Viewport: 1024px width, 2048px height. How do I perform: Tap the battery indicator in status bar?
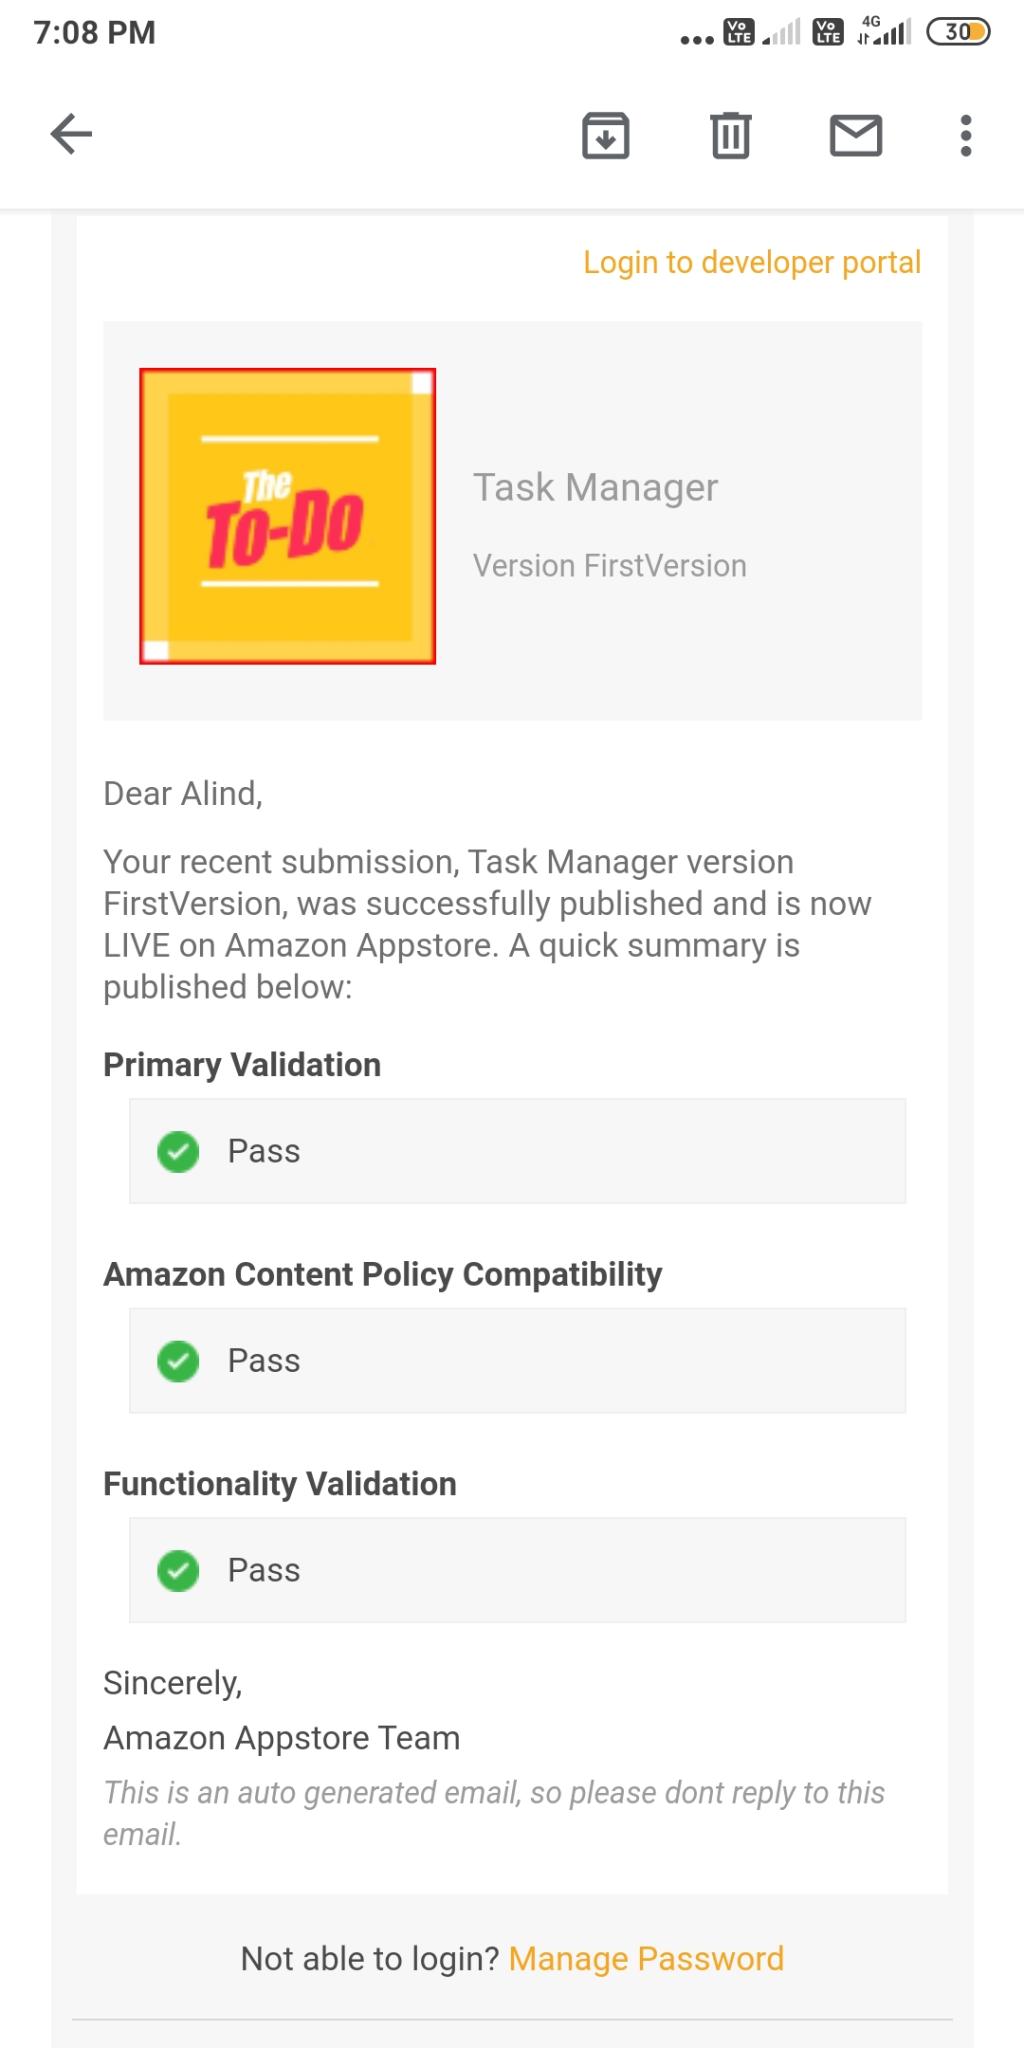coord(958,32)
